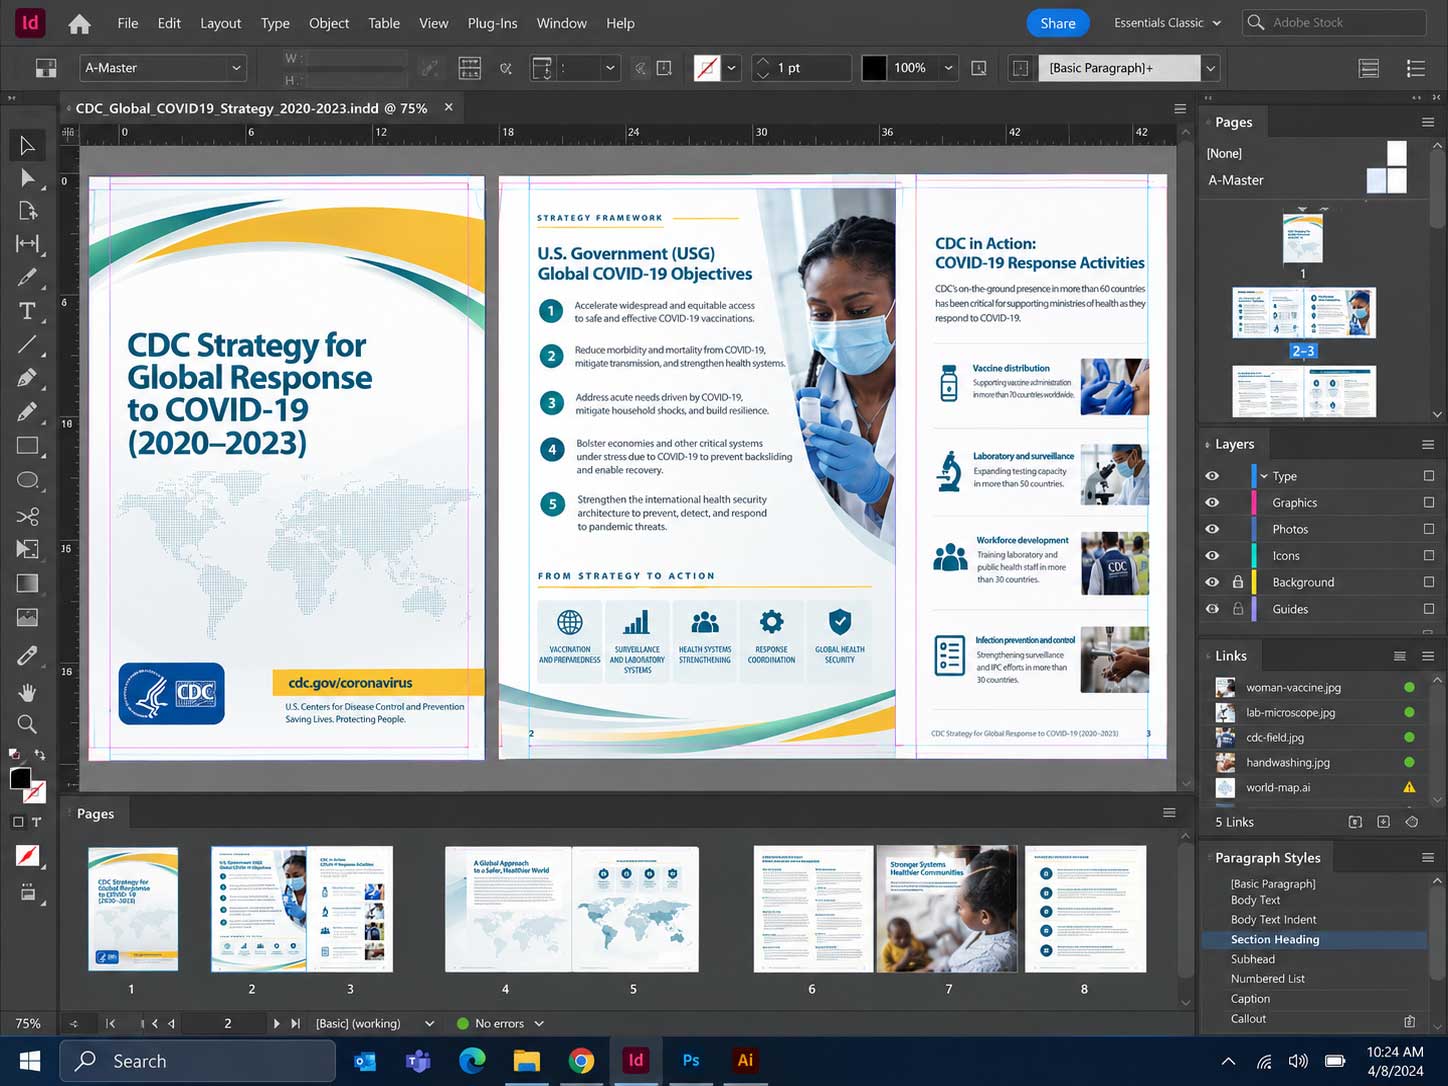Click the Adobe Stock search field
Image resolution: width=1448 pixels, height=1086 pixels.
[x=1334, y=22]
